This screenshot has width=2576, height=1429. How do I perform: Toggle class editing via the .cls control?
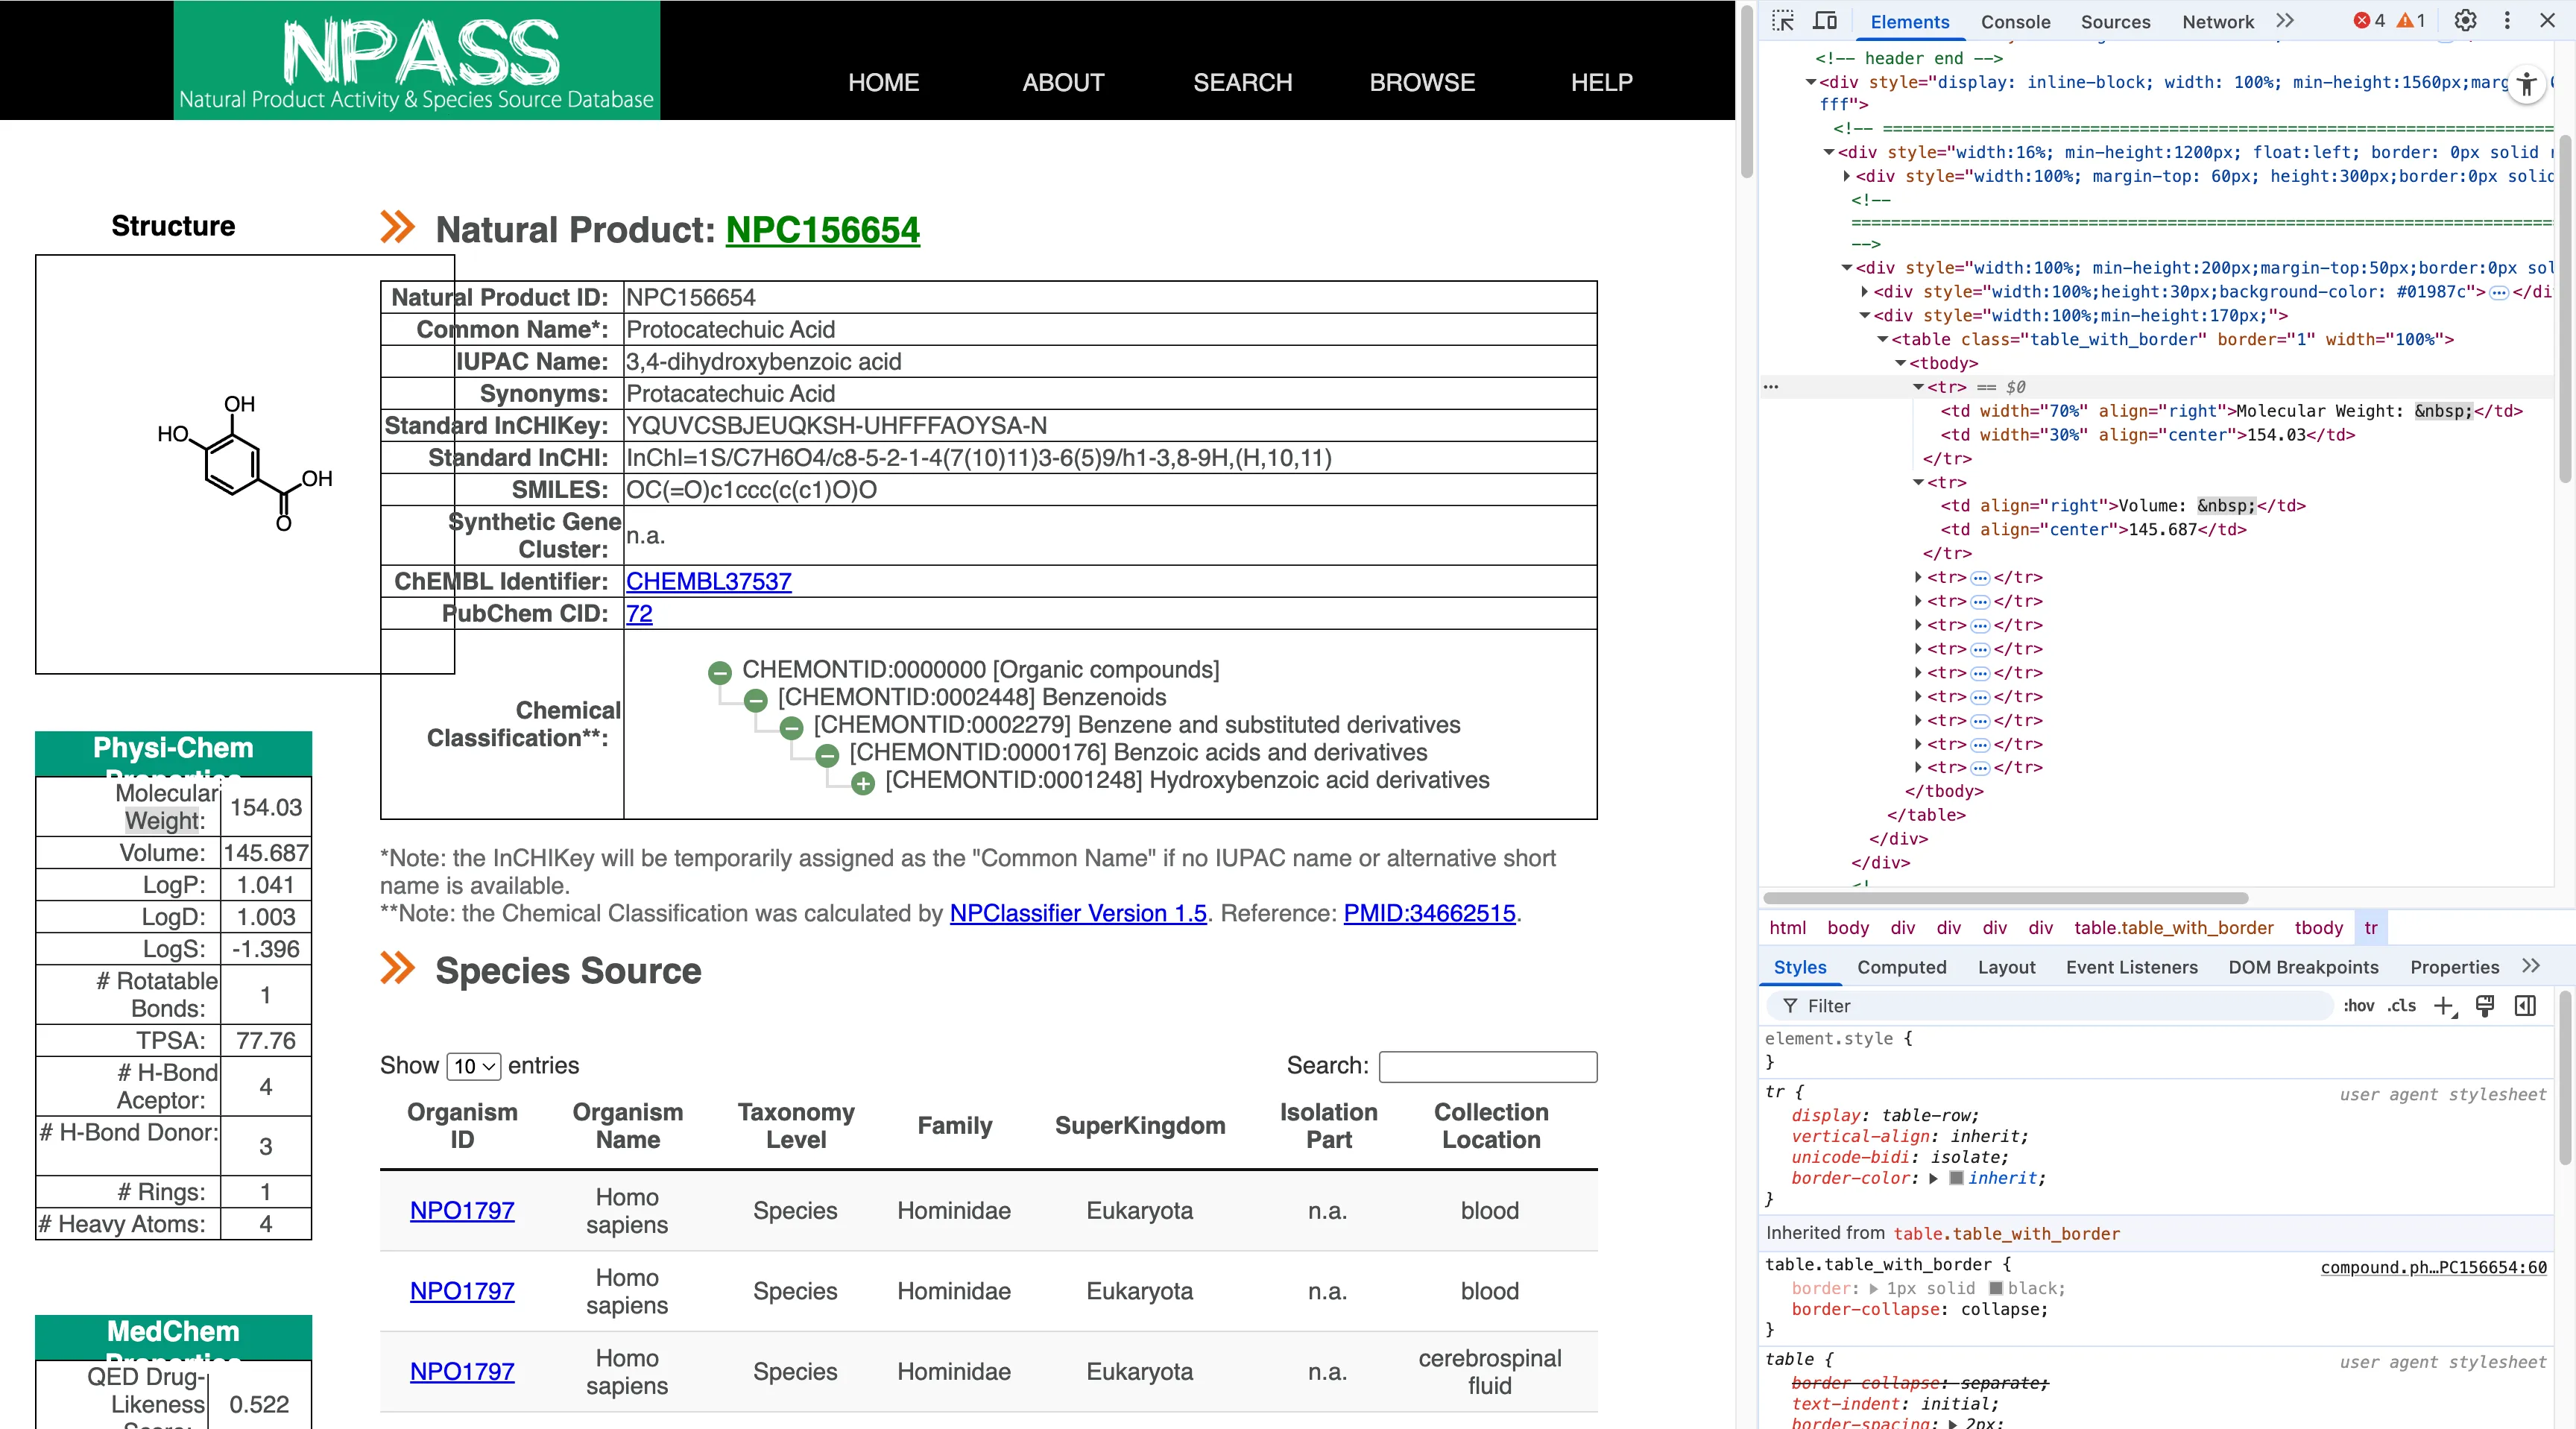[x=2400, y=1006]
